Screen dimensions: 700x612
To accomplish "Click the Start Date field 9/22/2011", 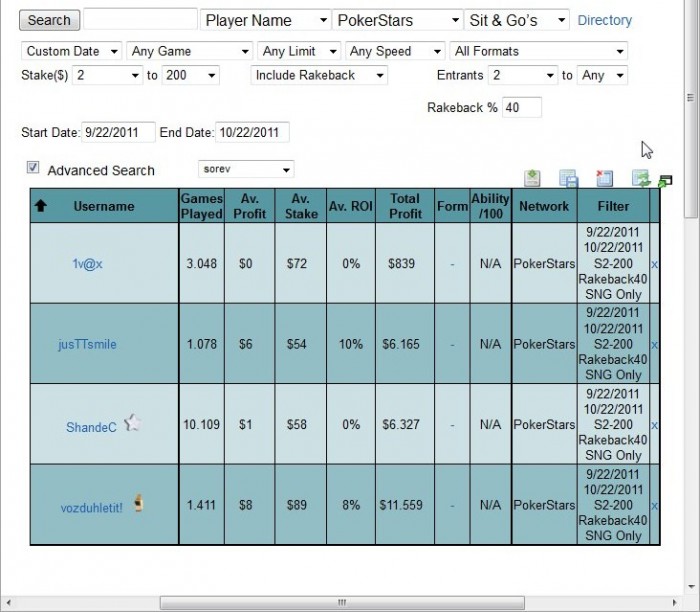I will 118,132.
